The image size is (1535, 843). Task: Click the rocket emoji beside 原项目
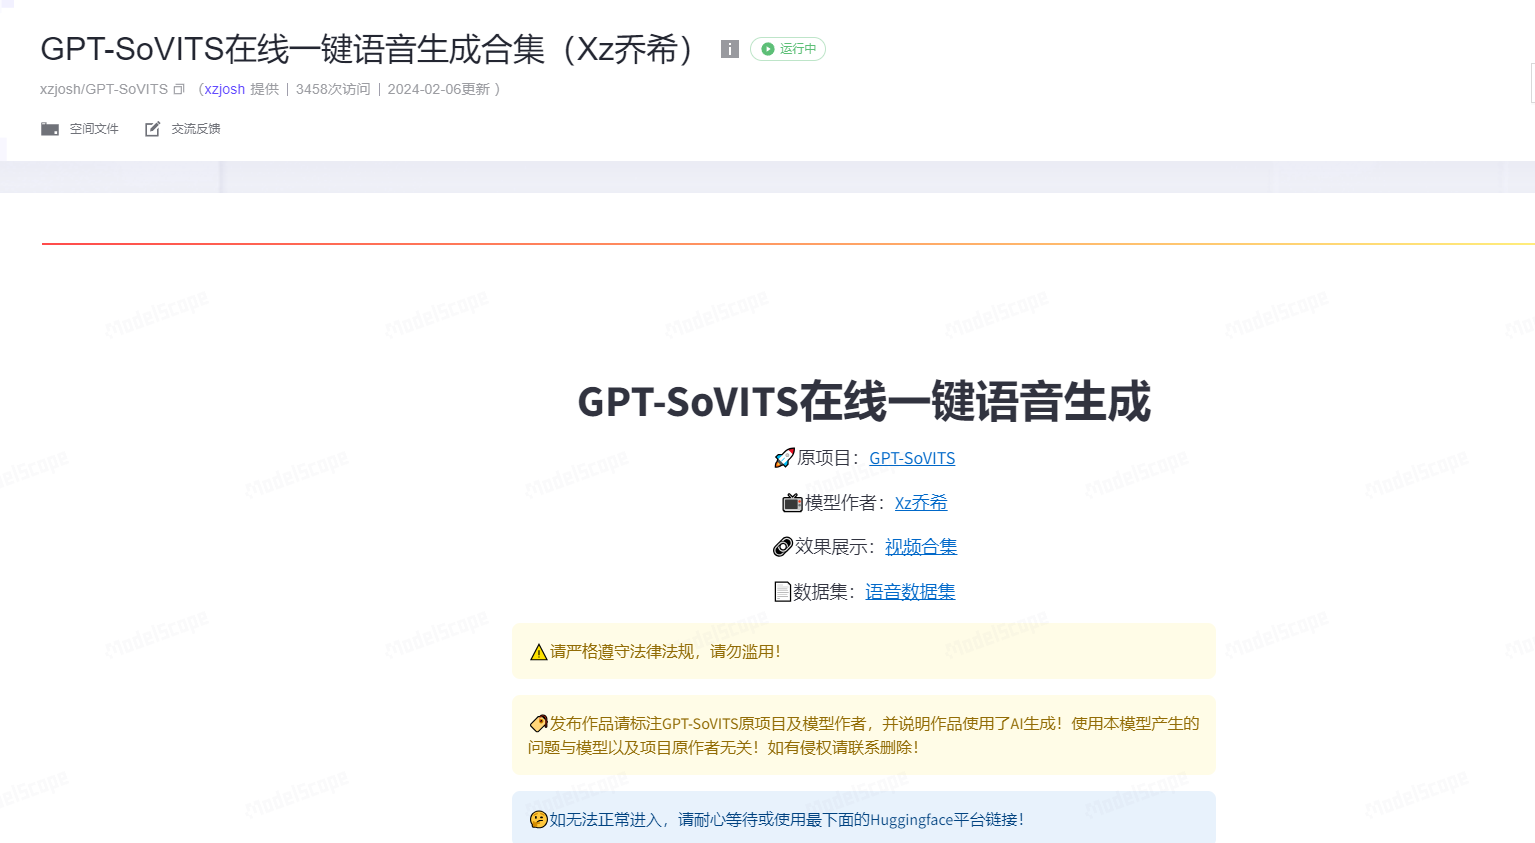point(784,458)
